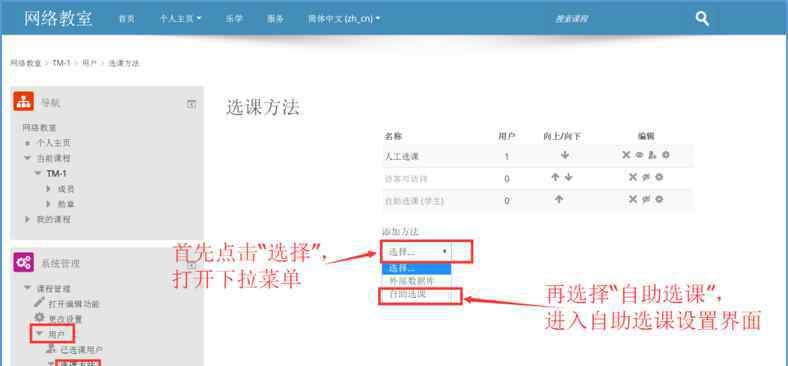Open 个人主页 link in 导航 tree
Image resolution: width=788 pixels, height=366 pixels.
[x=54, y=143]
